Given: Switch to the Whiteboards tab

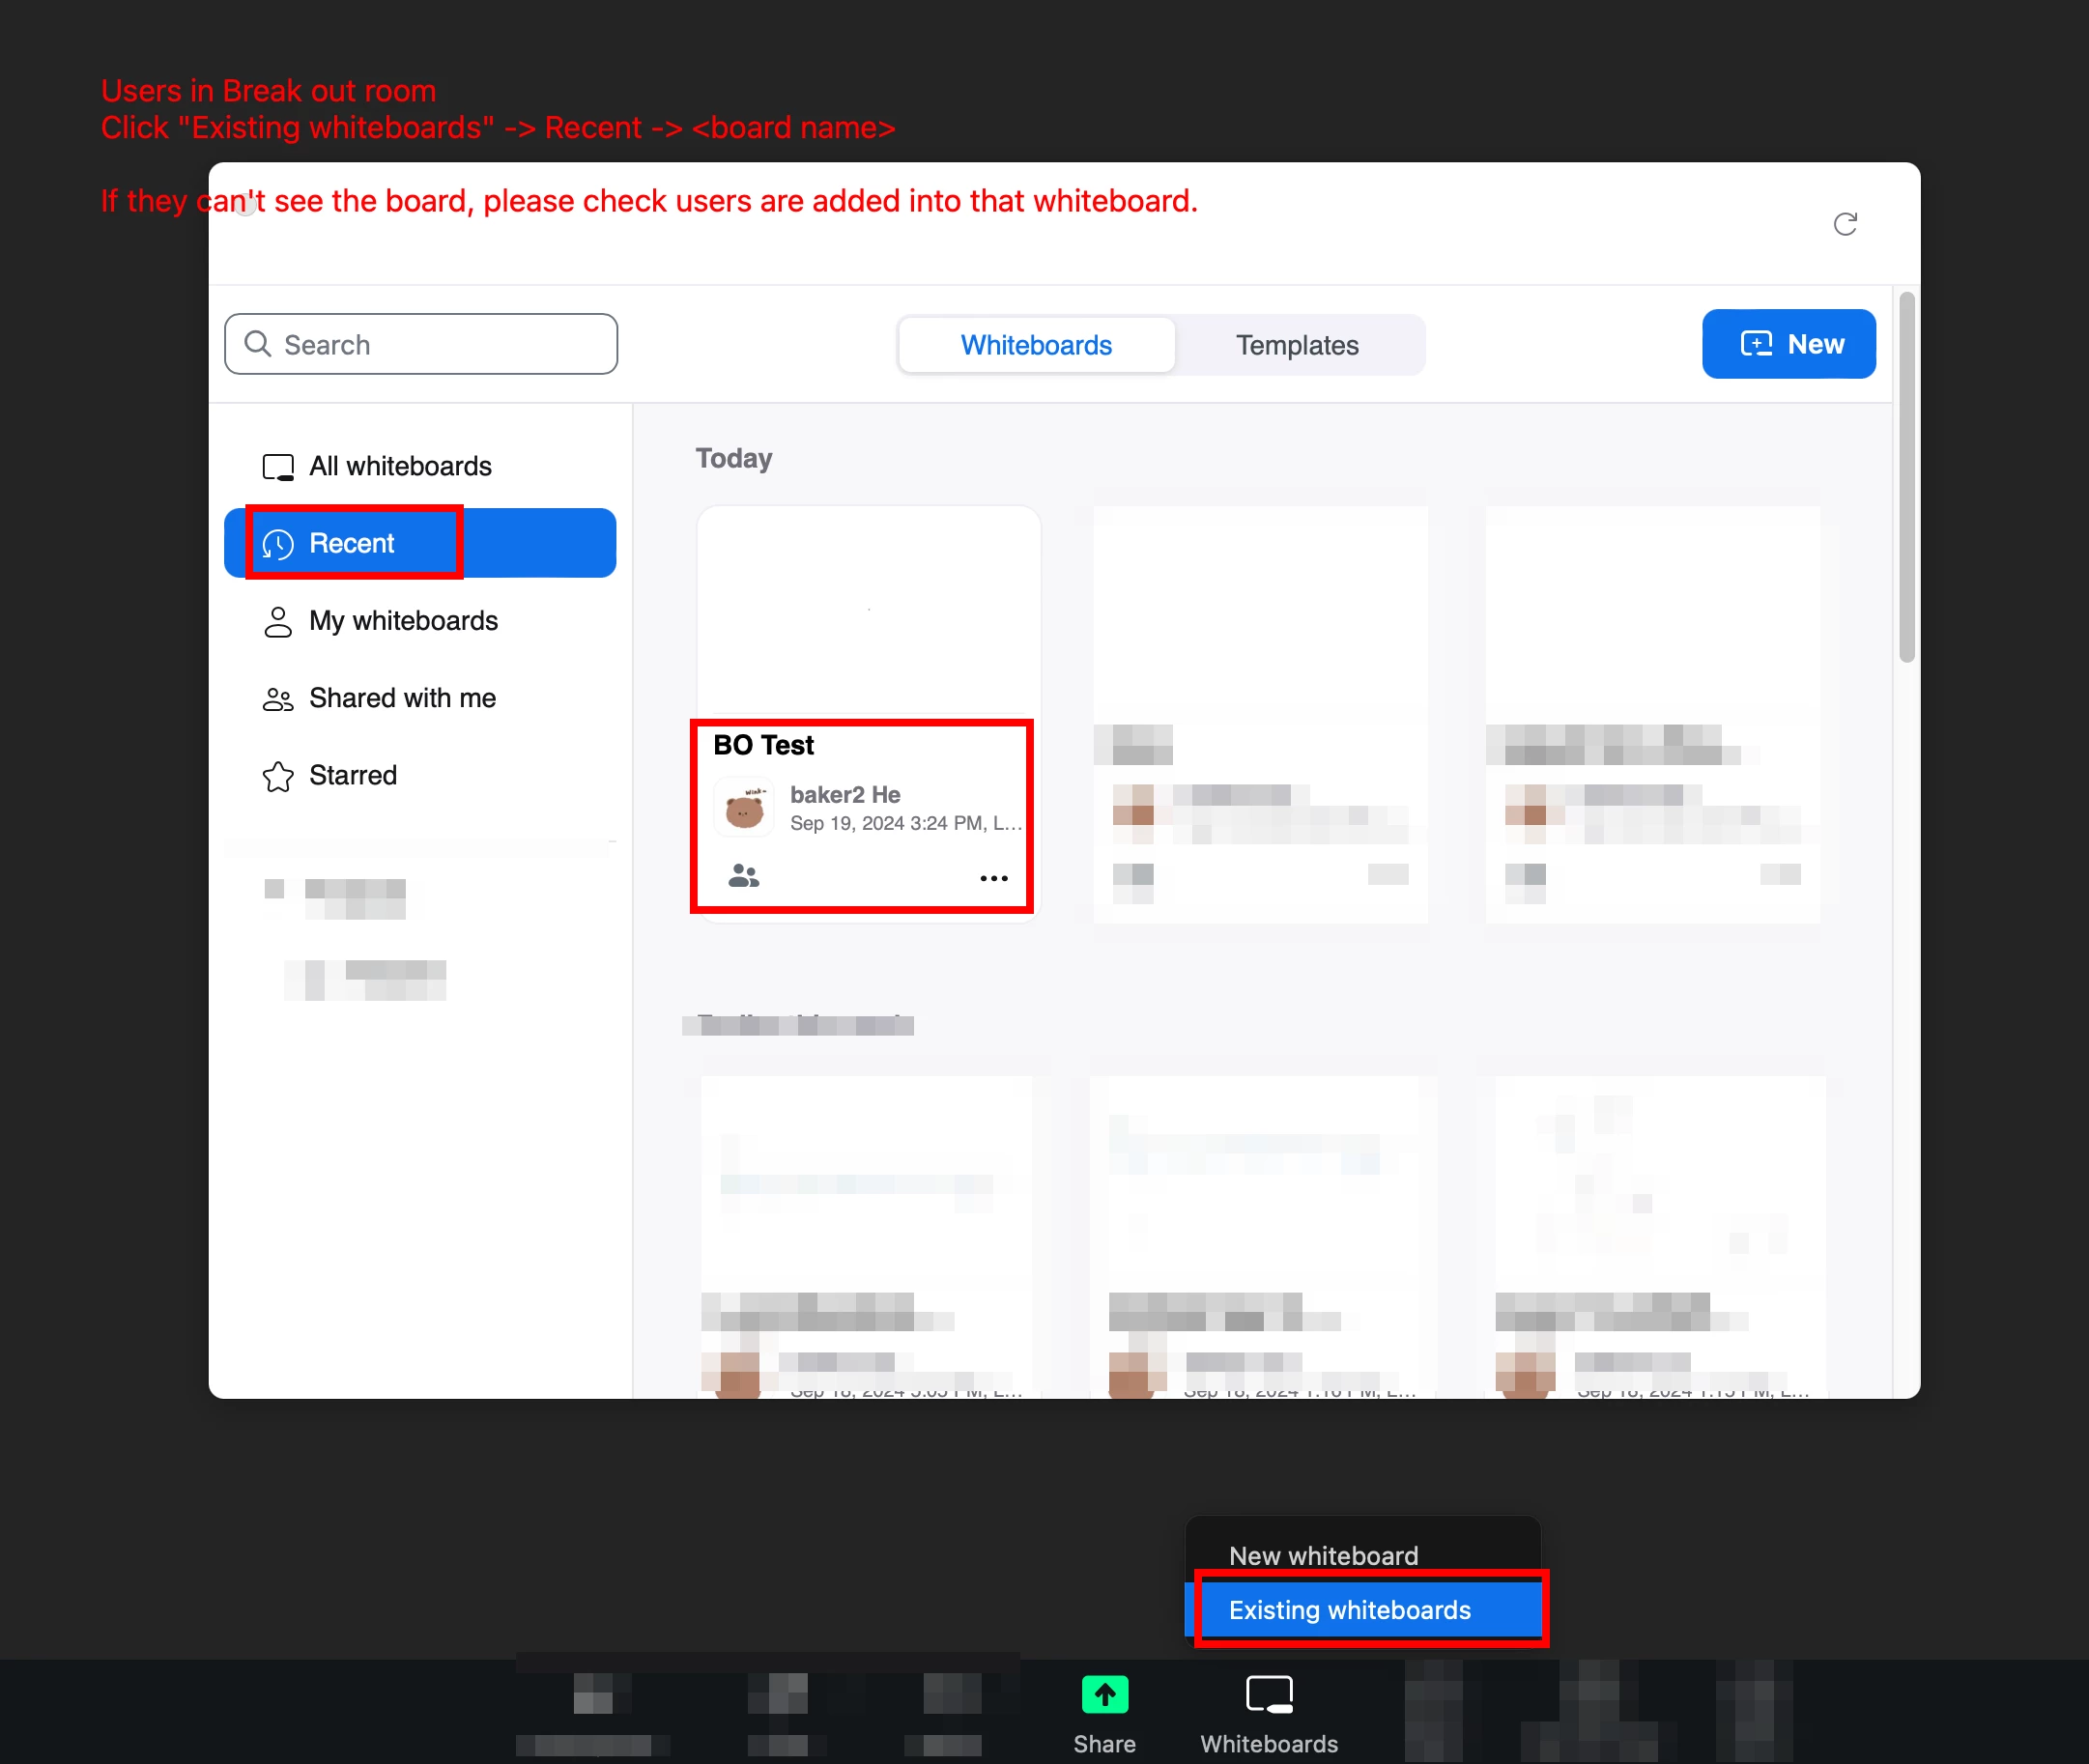Looking at the screenshot, I should 1035,345.
